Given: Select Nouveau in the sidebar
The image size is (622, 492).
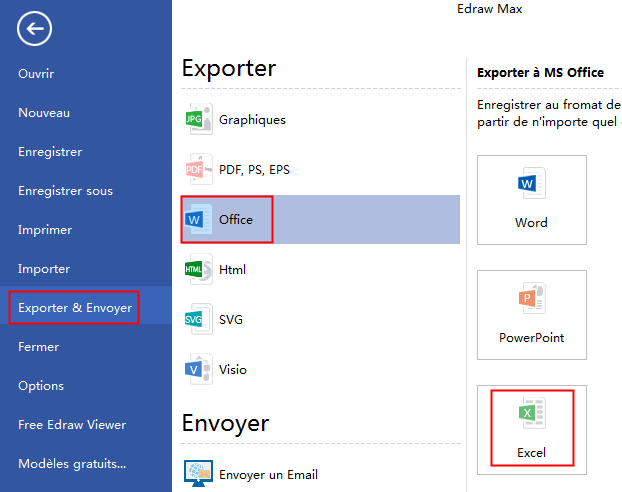Looking at the screenshot, I should 44,113.
